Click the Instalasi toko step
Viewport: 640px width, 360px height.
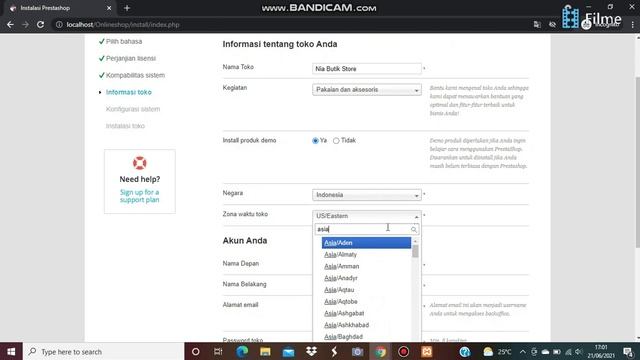tap(125, 126)
